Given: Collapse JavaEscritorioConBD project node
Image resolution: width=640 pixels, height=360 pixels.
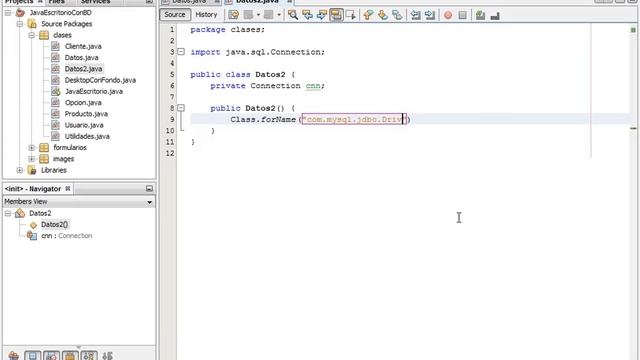Looking at the screenshot, I should click(8, 13).
